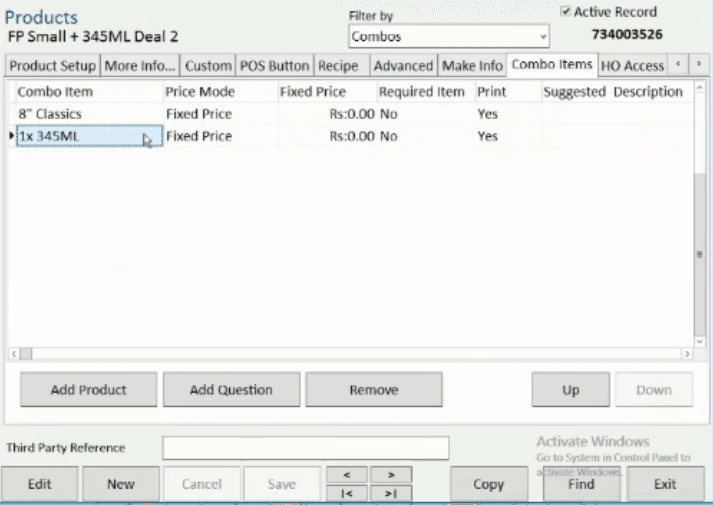Click the Down button
Screen dimensions: 713x505
(654, 390)
